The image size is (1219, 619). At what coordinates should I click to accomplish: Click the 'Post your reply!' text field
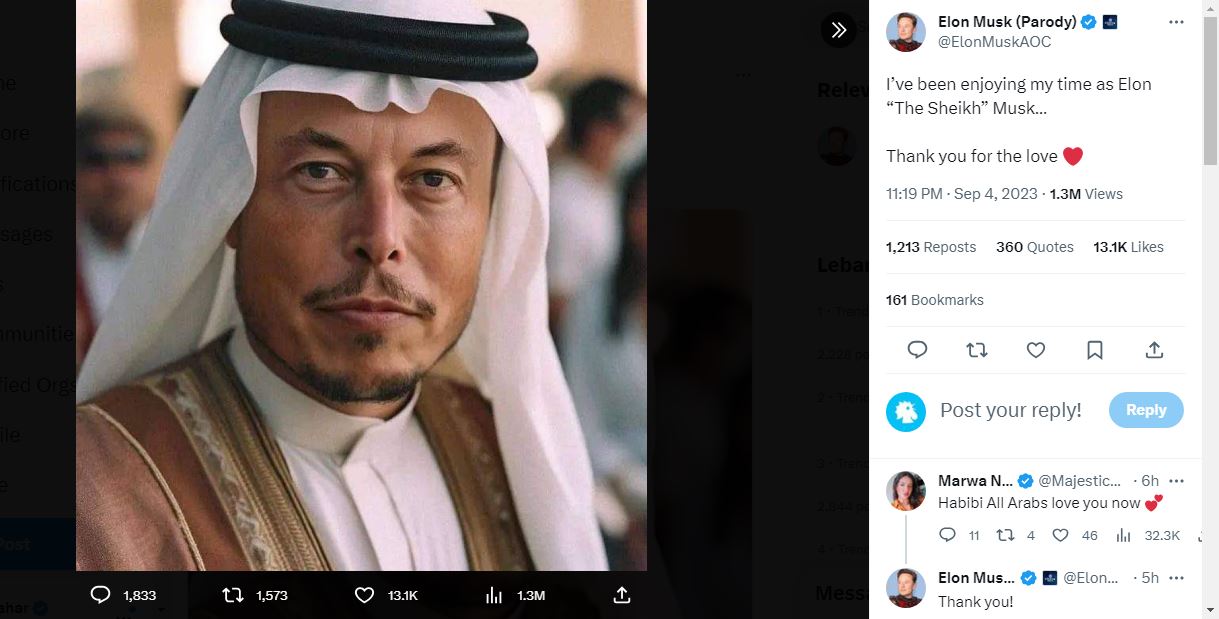(x=1011, y=410)
